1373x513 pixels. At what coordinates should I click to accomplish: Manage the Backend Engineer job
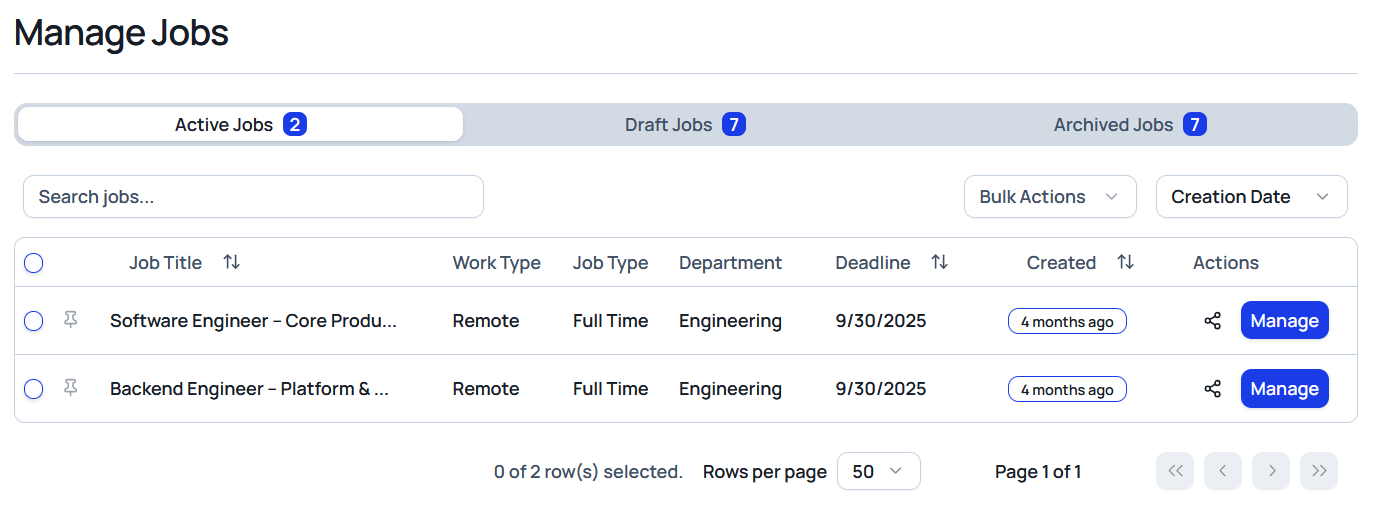pyautogui.click(x=1284, y=389)
